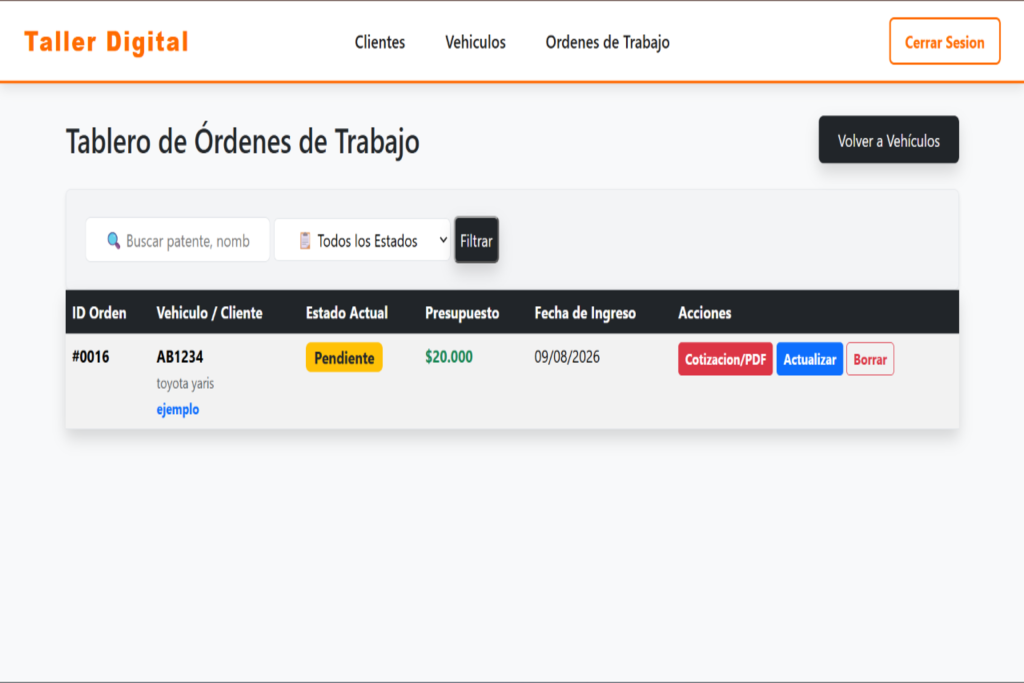The width and height of the screenshot is (1024, 683).
Task: Click the Pendiente status badge
Action: [x=344, y=358]
